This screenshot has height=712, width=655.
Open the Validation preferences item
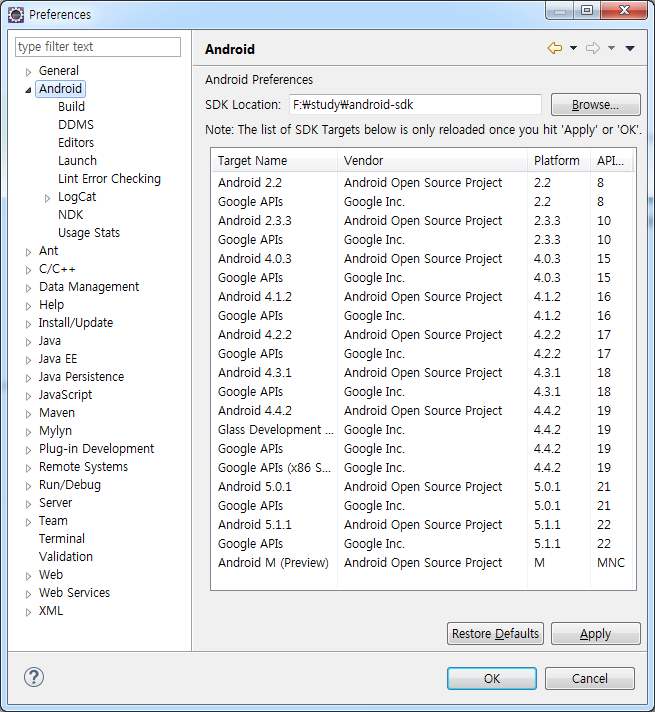click(x=66, y=557)
